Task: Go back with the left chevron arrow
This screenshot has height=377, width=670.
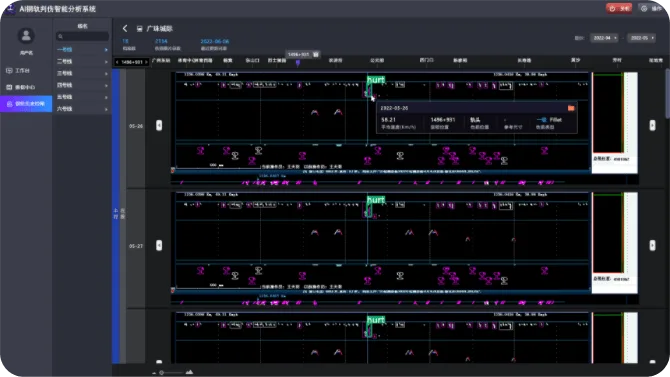Action: tap(125, 29)
